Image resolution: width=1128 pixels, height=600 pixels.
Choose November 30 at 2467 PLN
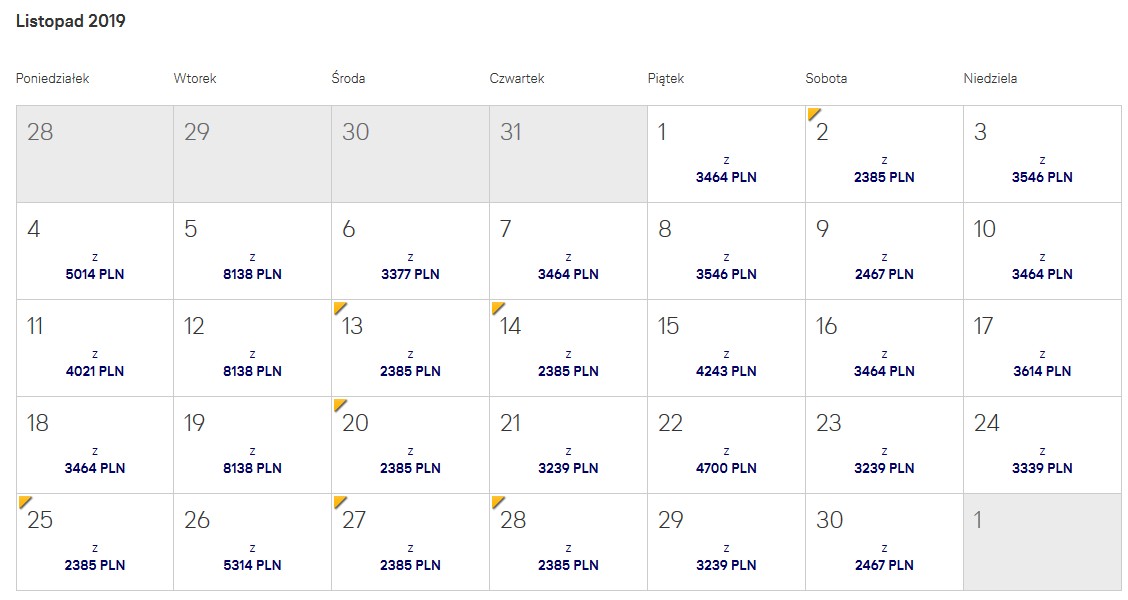tap(884, 542)
